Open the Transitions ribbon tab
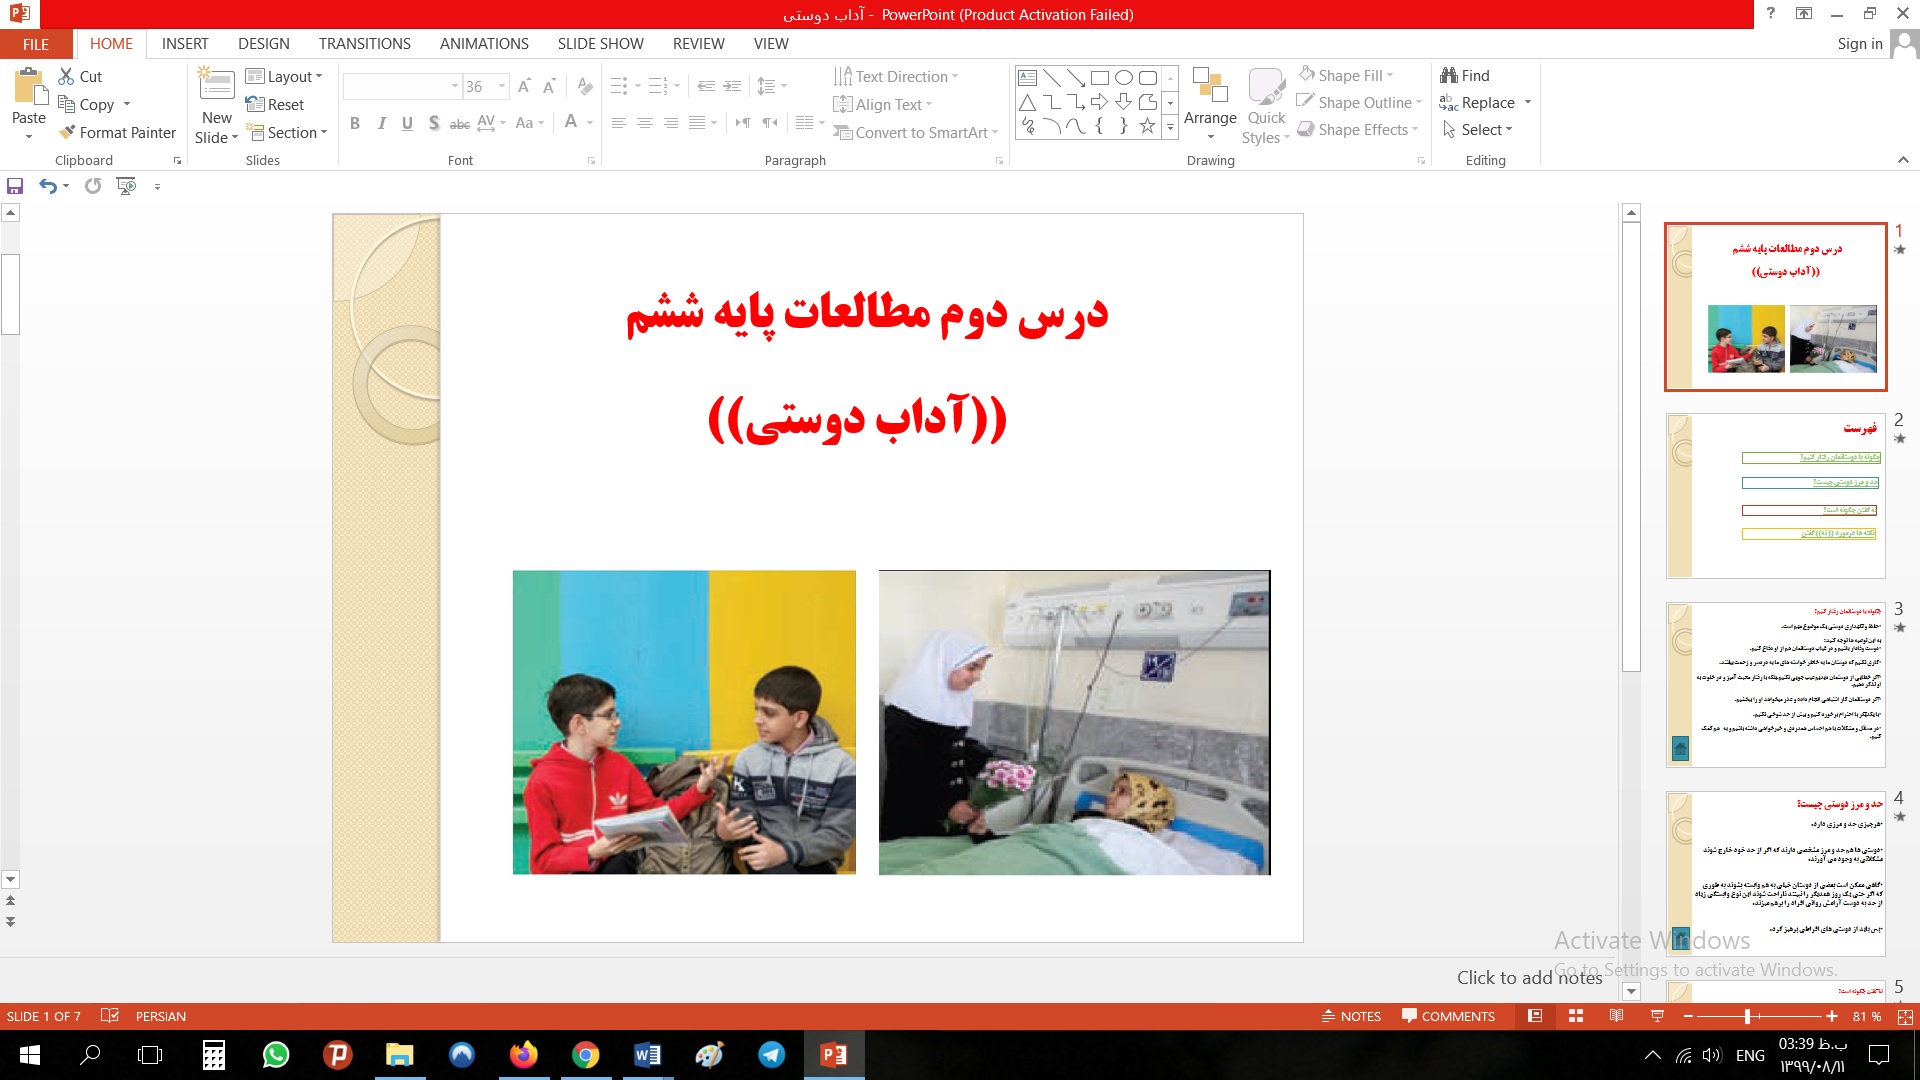1920x1080 pixels. pyautogui.click(x=364, y=44)
